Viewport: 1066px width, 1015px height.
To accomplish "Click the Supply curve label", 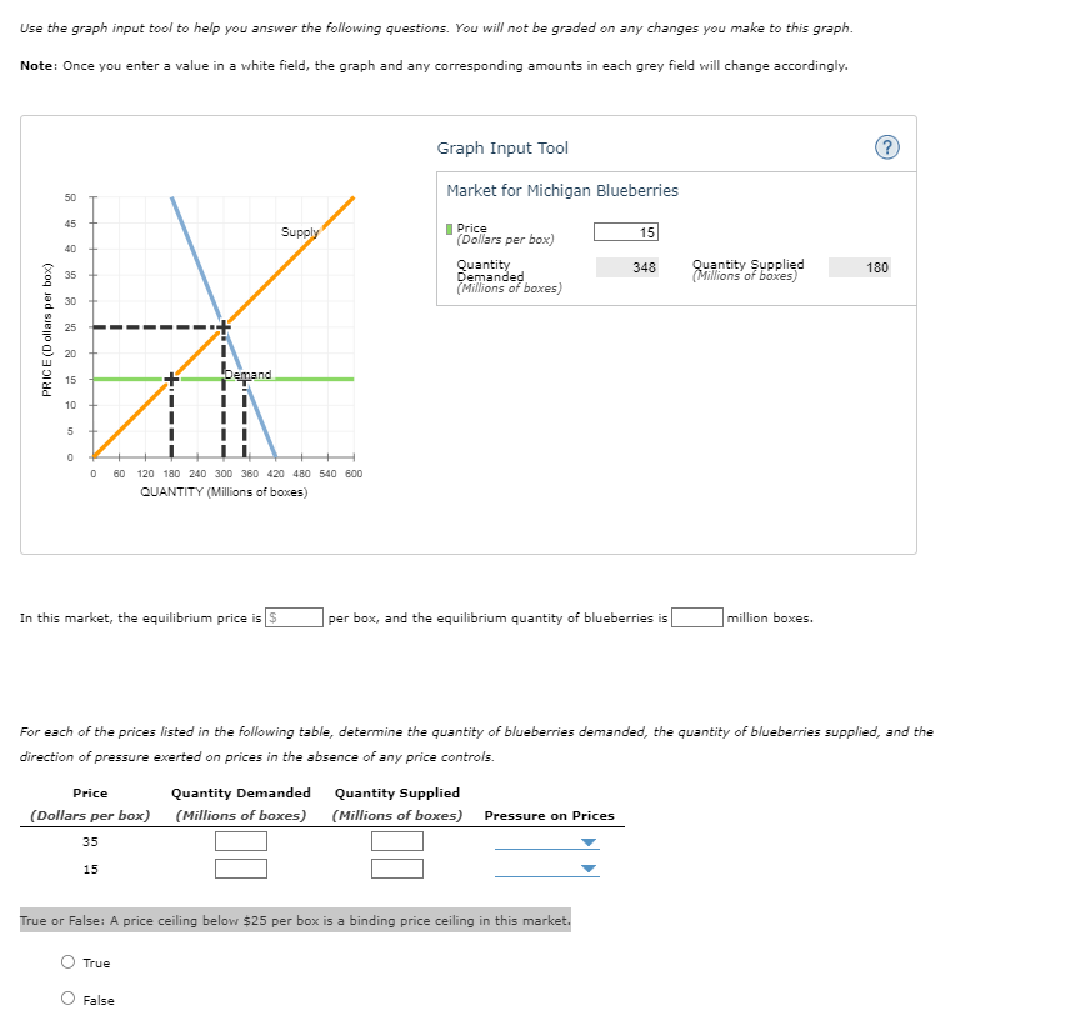I will click(x=300, y=232).
